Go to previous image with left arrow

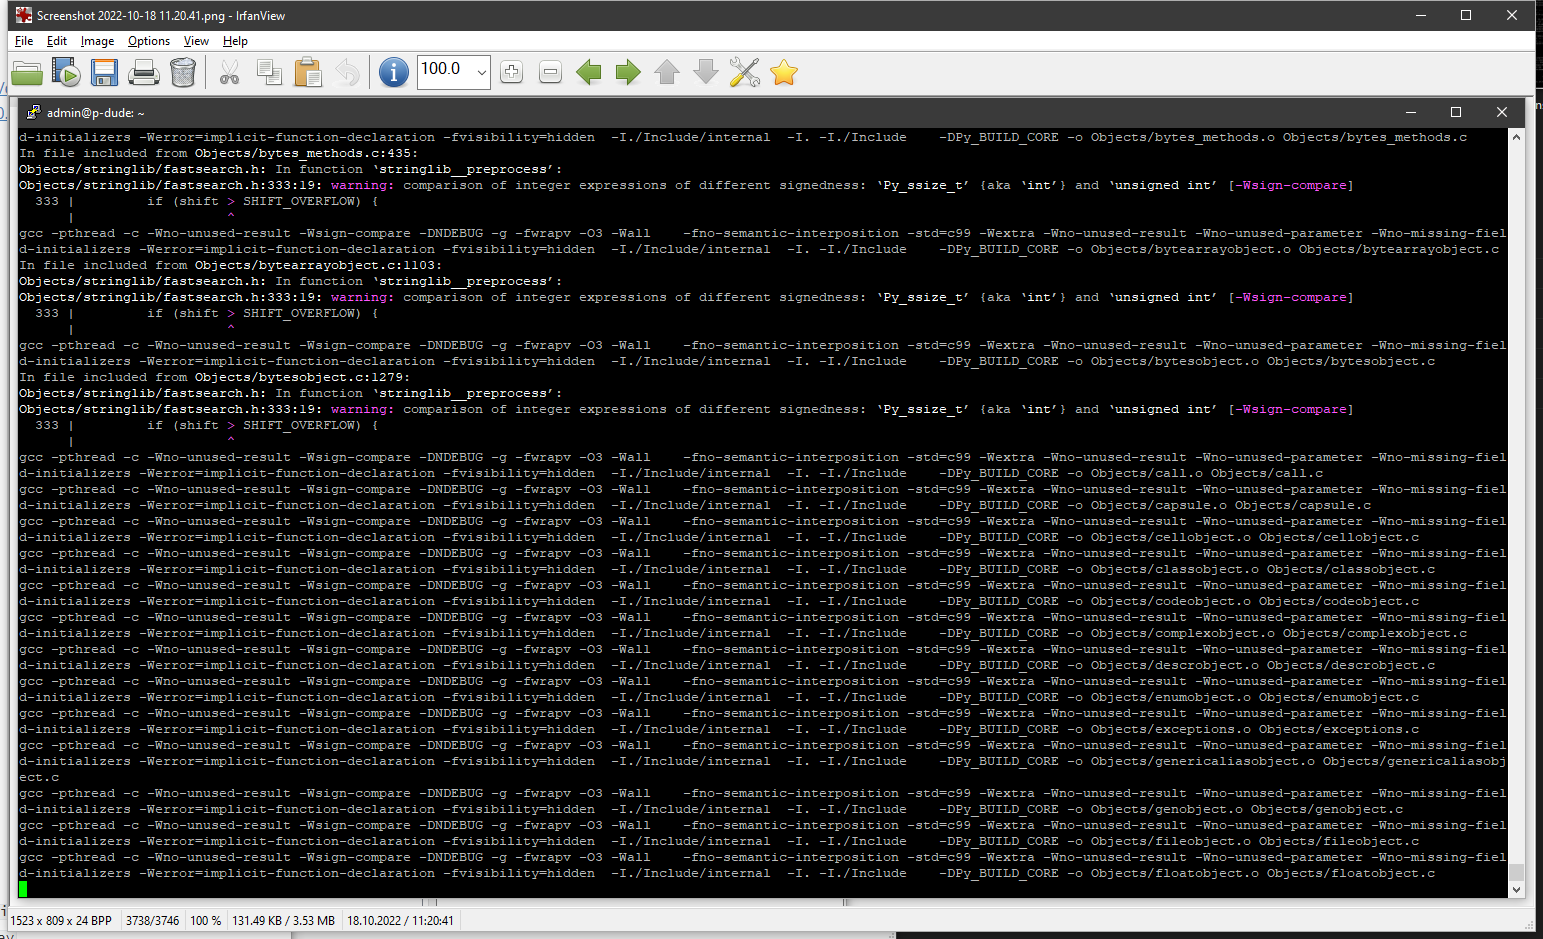point(589,72)
